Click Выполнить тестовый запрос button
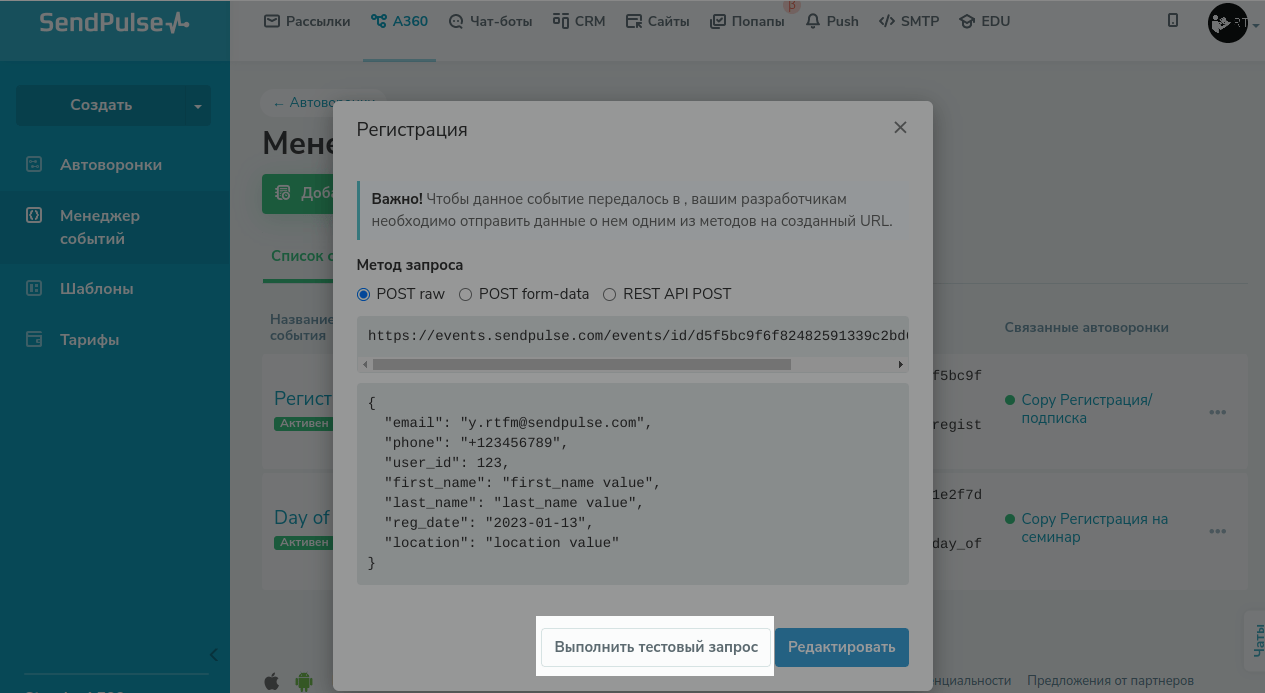The height and width of the screenshot is (693, 1265). click(x=656, y=647)
